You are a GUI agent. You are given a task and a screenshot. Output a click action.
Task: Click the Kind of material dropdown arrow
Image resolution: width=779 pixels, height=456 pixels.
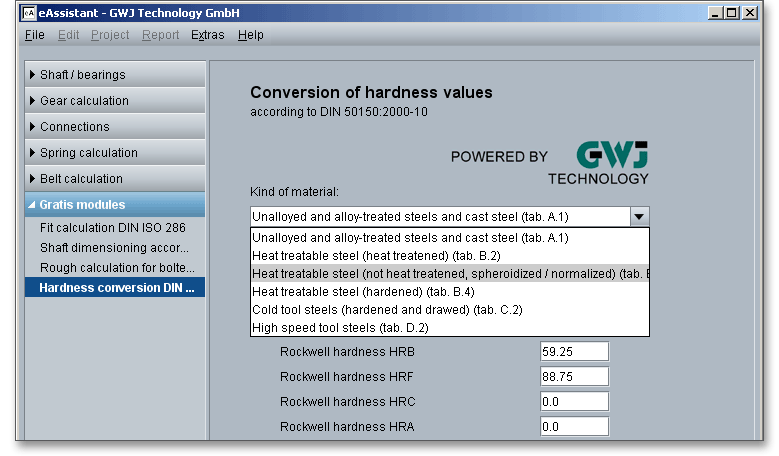tap(639, 216)
